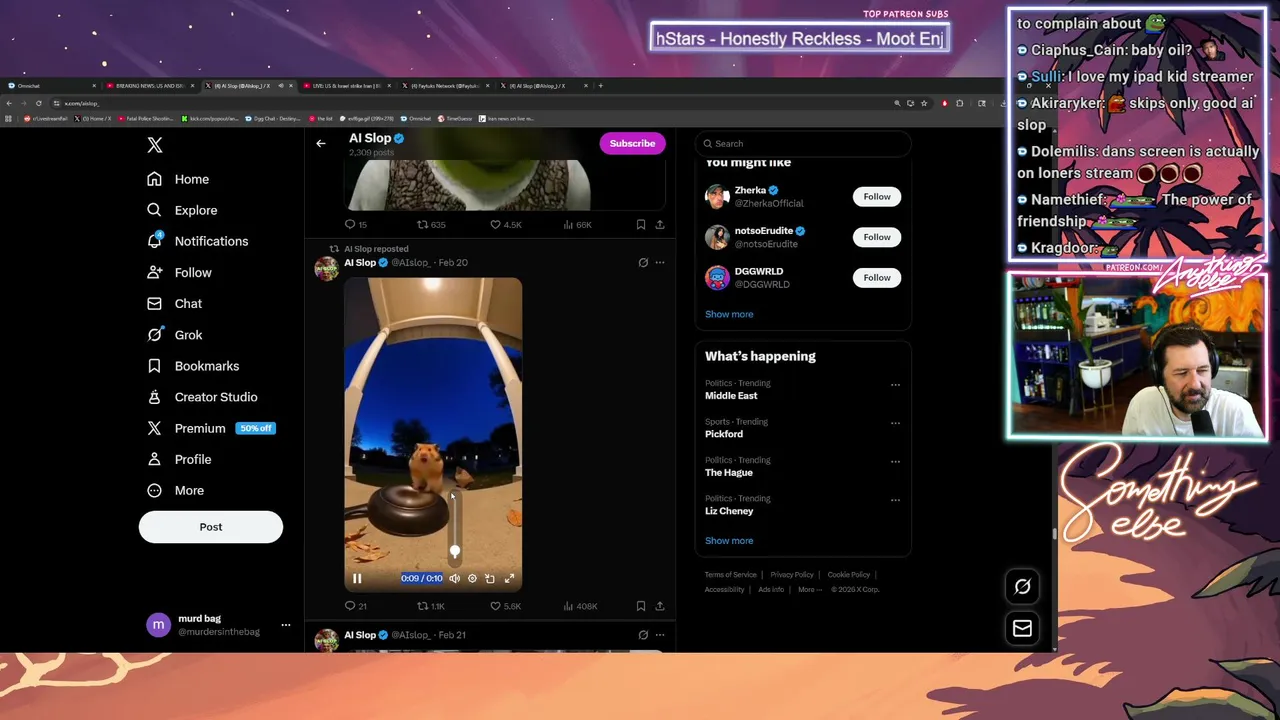The image size is (1280, 720).
Task: Subscribe to AI Slop
Action: coord(632,143)
